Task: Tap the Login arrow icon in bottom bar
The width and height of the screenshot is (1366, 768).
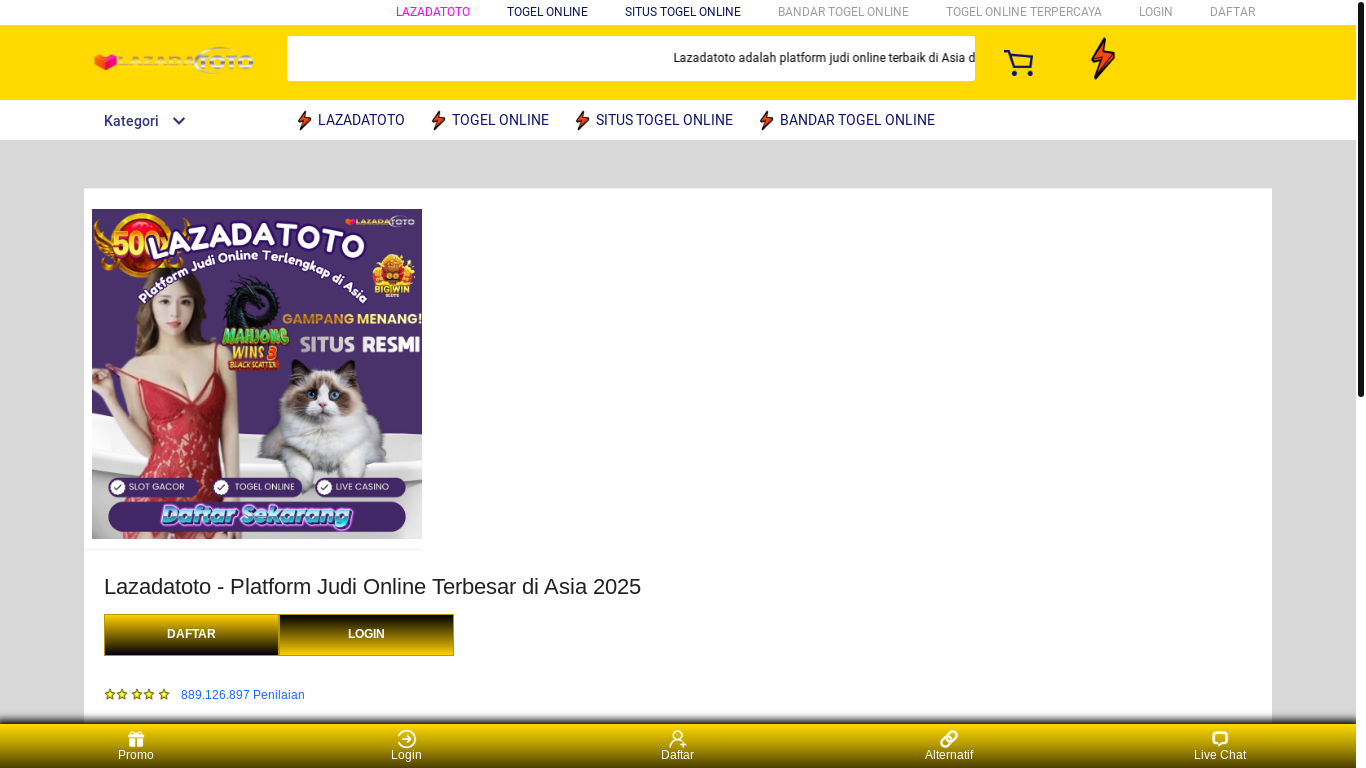Action: coord(406,739)
